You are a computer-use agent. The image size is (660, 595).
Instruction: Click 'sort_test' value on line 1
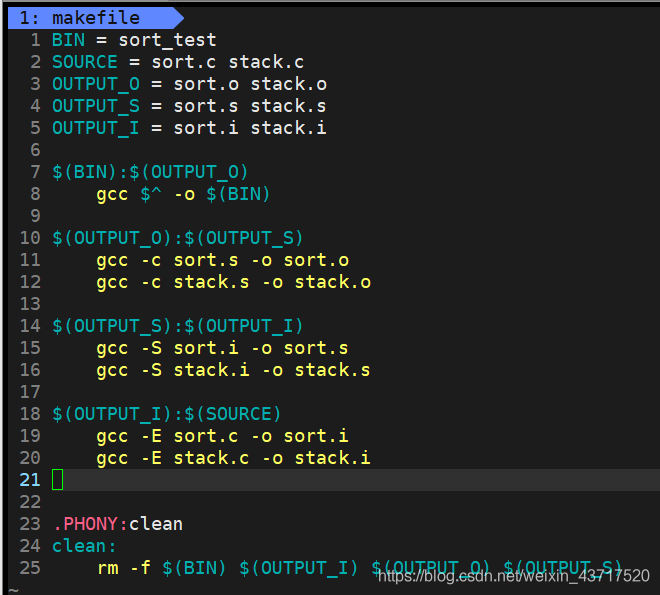point(168,40)
